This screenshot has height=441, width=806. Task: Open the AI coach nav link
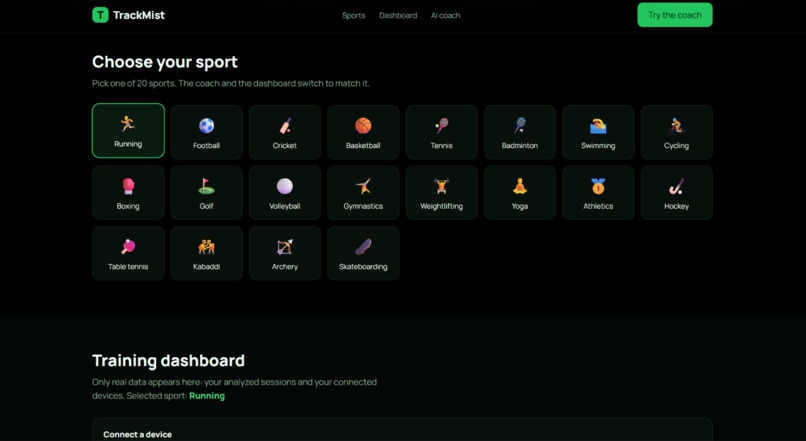(x=446, y=15)
